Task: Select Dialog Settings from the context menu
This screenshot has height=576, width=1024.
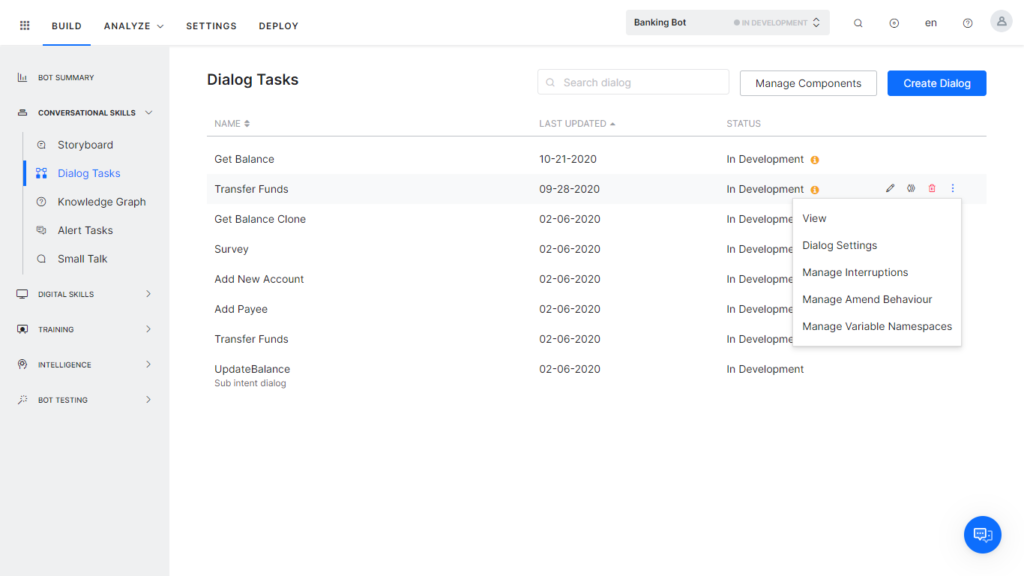Action: coord(839,245)
